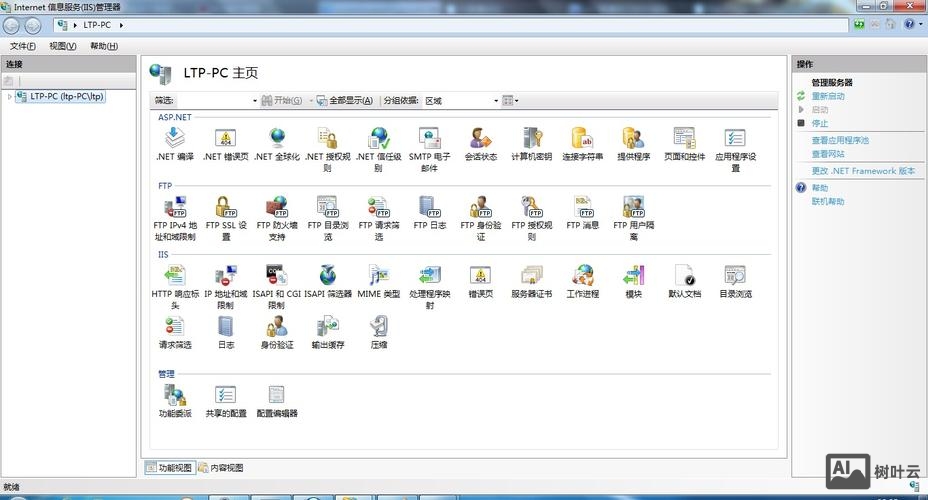The height and width of the screenshot is (500, 928).
Task: Switch to the 功能视图 tab
Action: tap(169, 467)
